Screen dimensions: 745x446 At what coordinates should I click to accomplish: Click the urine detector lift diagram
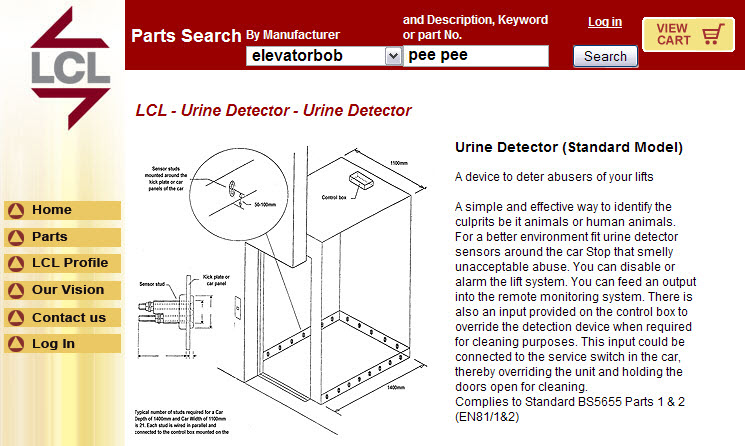[280, 290]
